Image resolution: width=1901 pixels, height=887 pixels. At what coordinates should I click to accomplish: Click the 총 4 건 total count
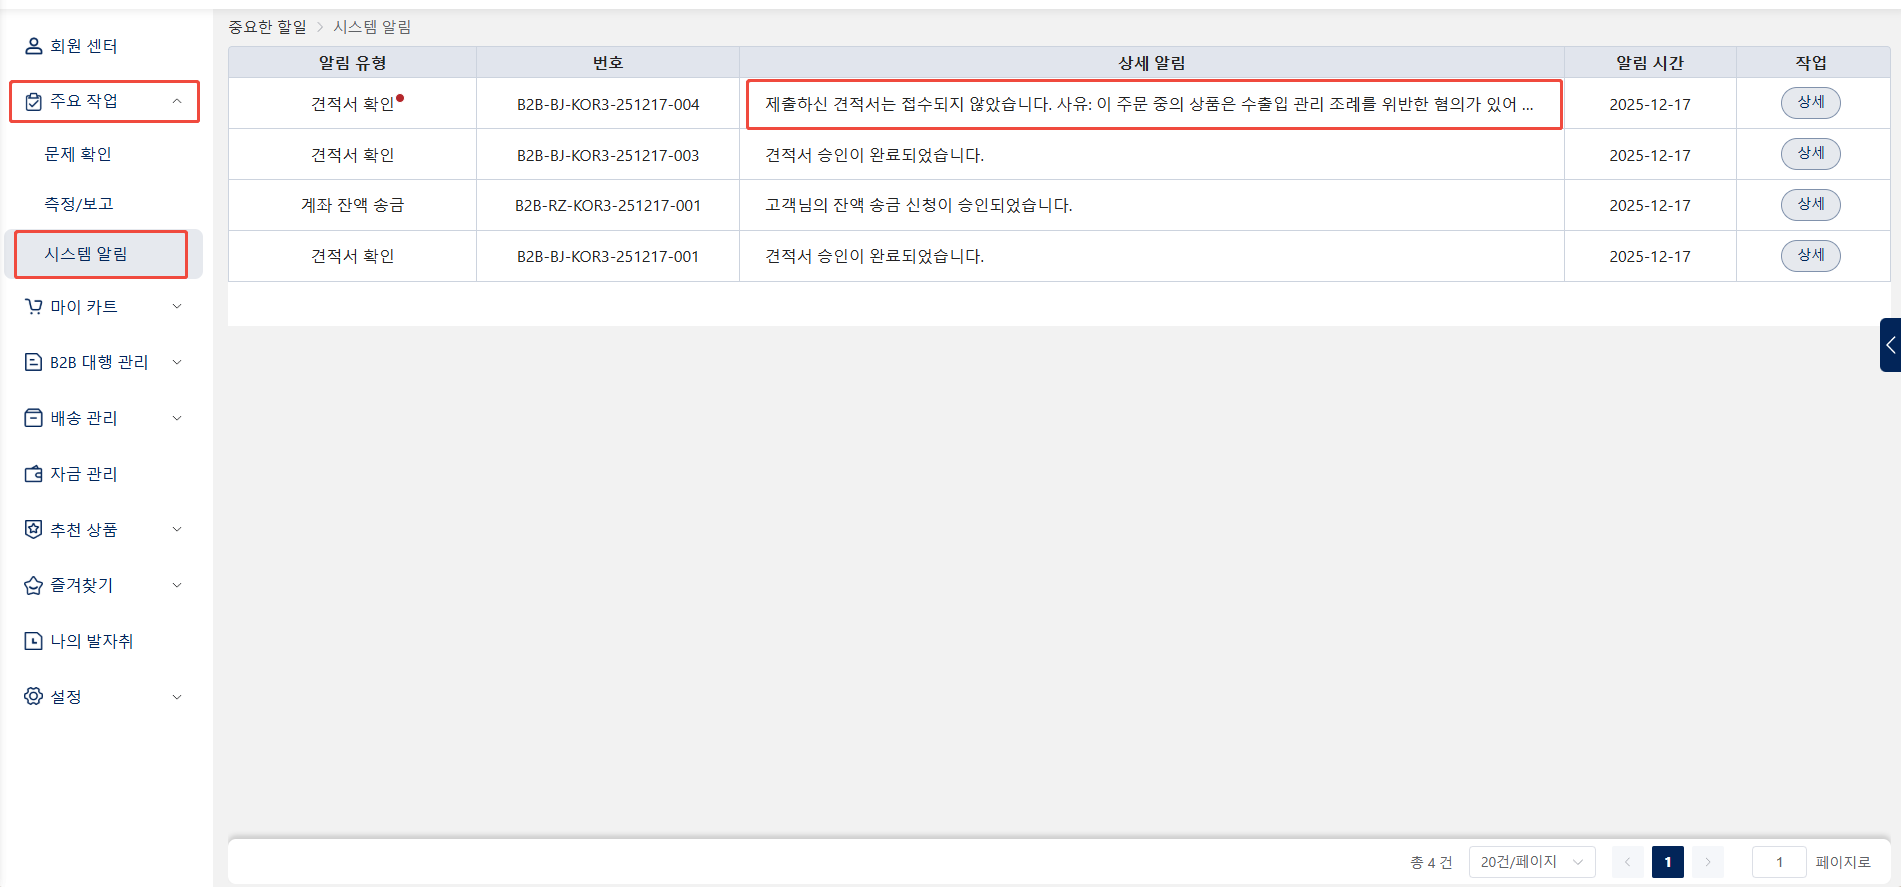pos(1431,862)
